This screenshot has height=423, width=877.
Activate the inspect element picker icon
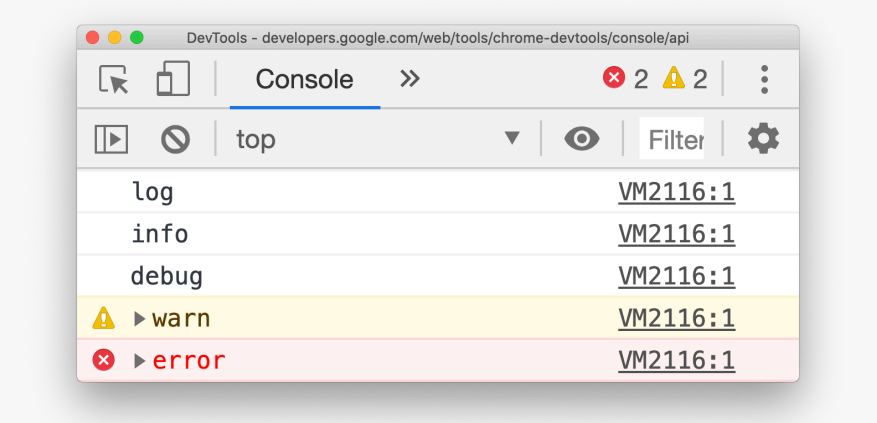coord(115,79)
